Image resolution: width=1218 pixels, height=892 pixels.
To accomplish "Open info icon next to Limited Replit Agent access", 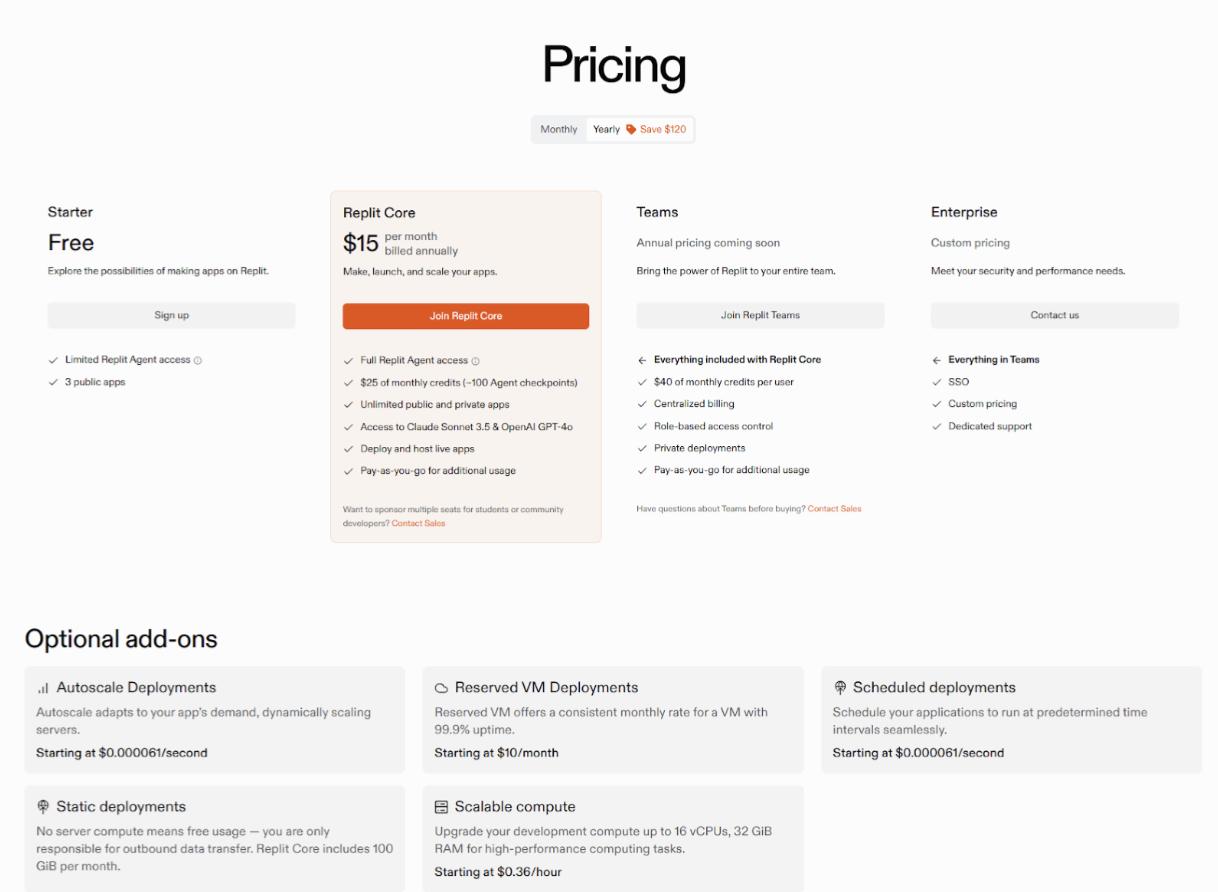I will (198, 360).
